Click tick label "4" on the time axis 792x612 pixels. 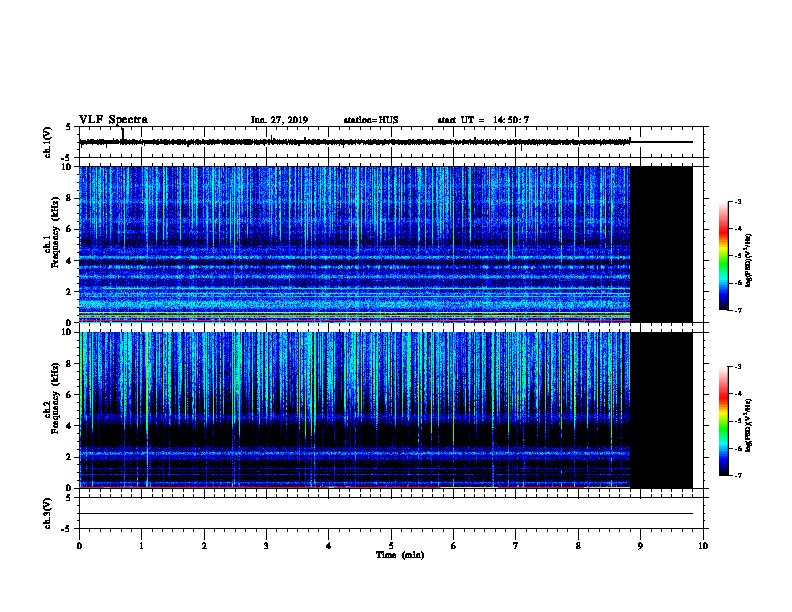(x=329, y=546)
